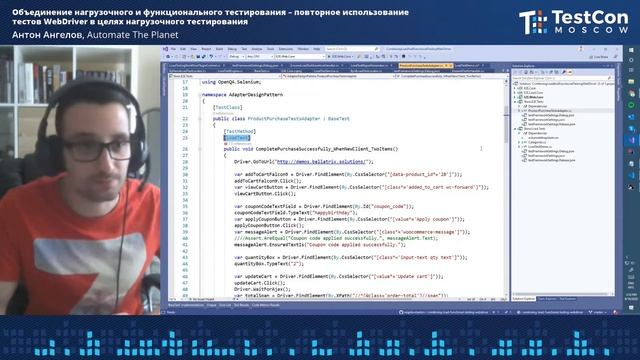Viewport: 640px width, 360px height.
Task: Click the Navigate Backward toolbar icon
Action: (168, 57)
